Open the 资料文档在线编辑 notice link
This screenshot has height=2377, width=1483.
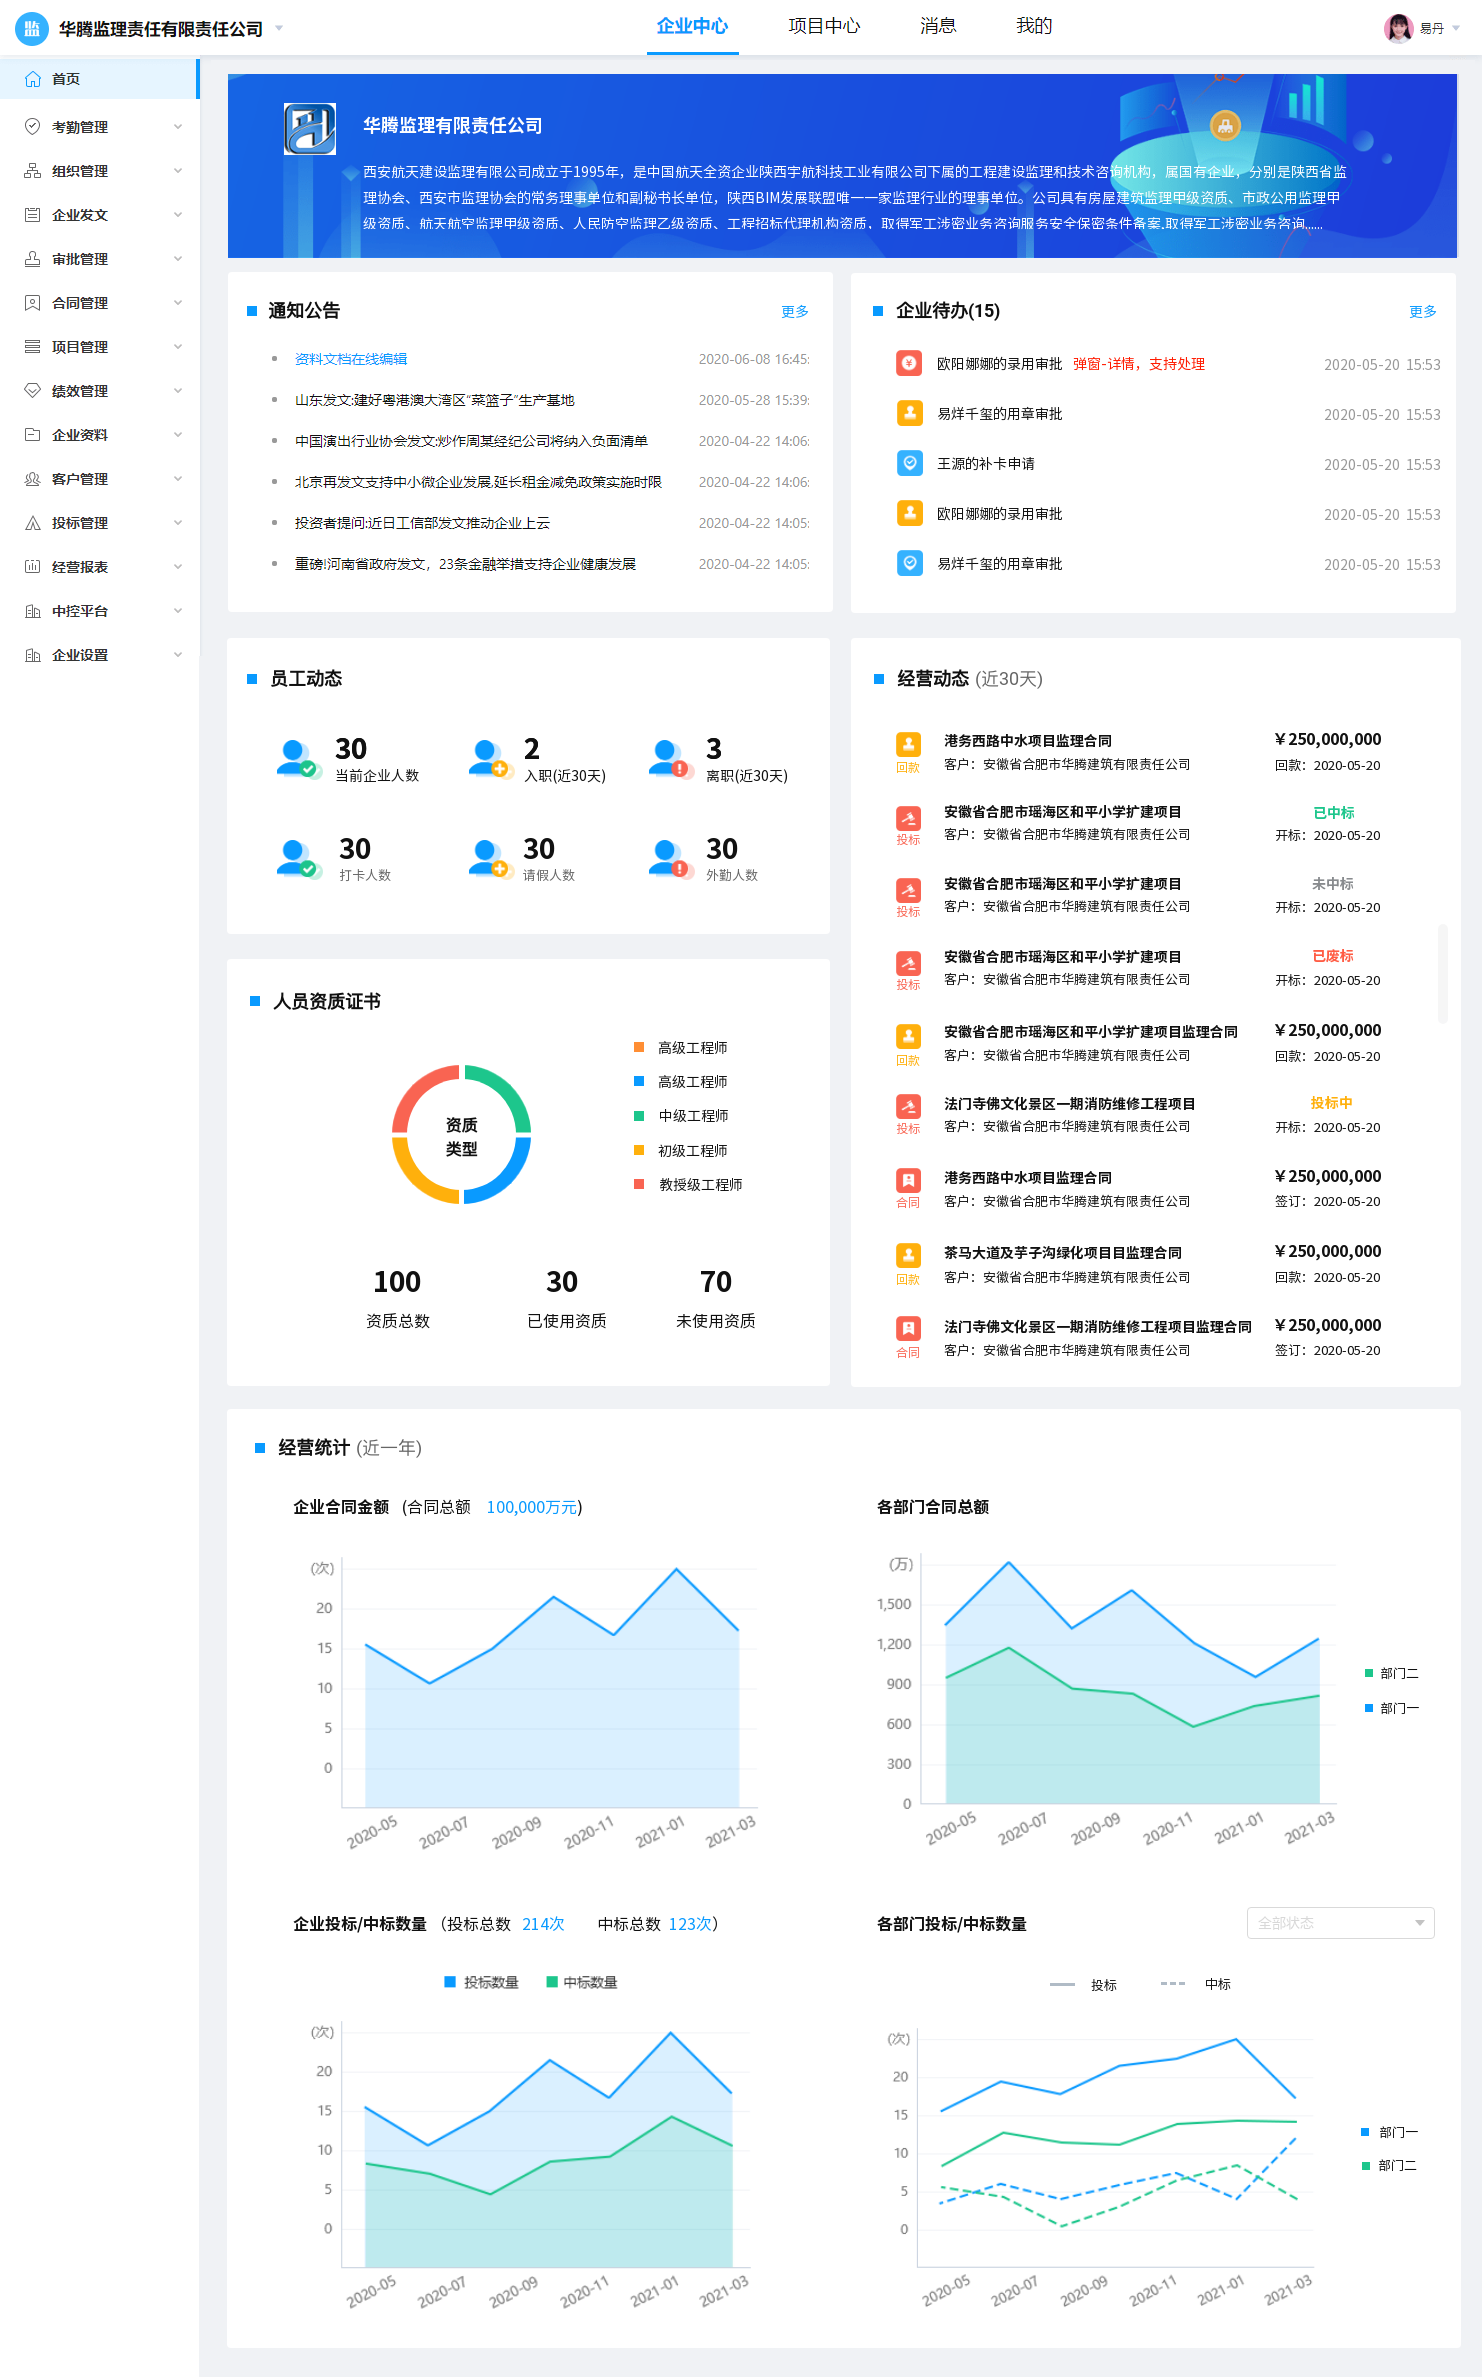tap(351, 359)
